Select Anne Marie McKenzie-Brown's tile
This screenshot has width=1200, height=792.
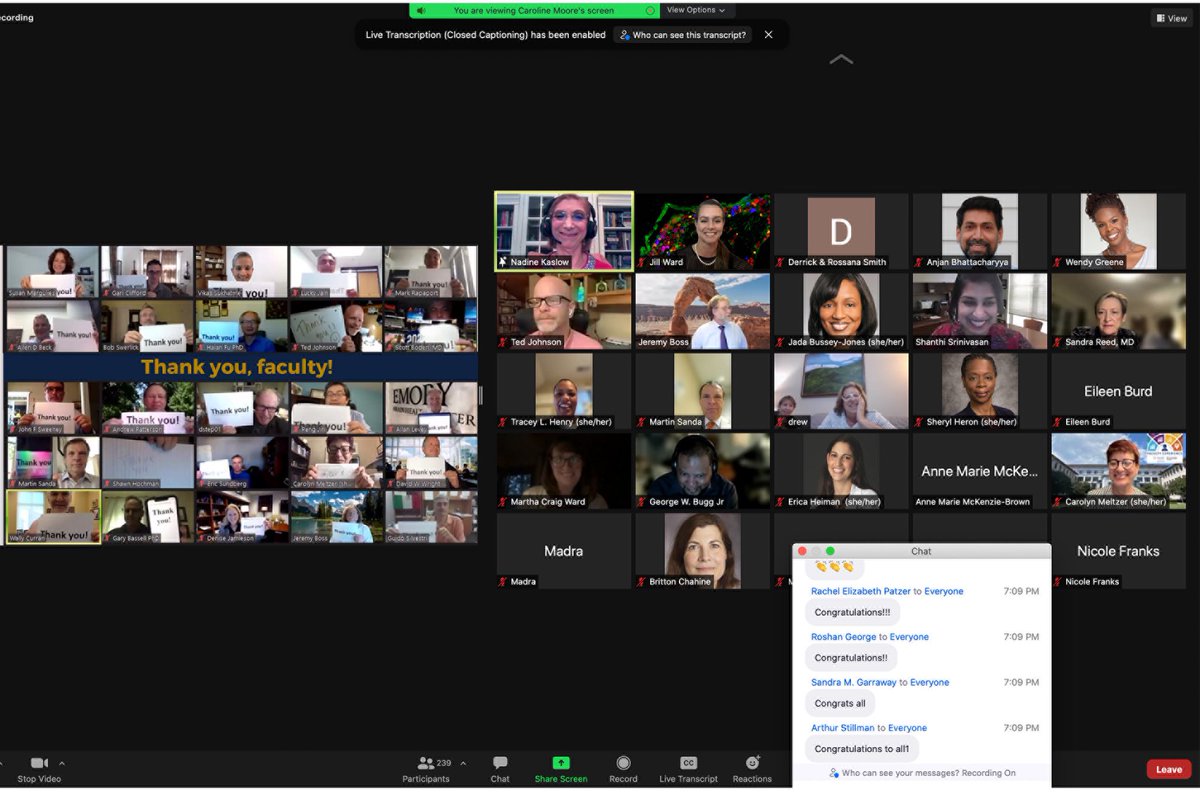(980, 471)
